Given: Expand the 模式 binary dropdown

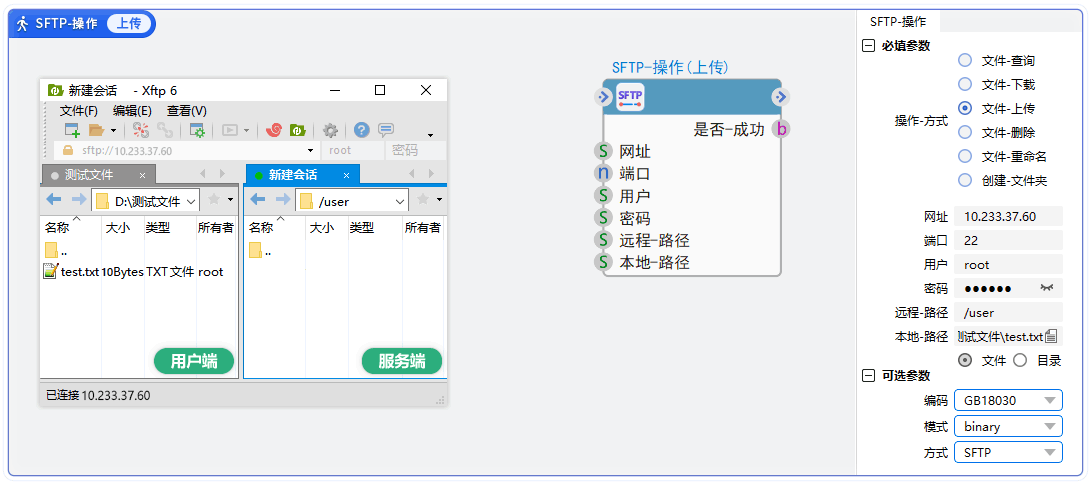Looking at the screenshot, I should 1008,426.
